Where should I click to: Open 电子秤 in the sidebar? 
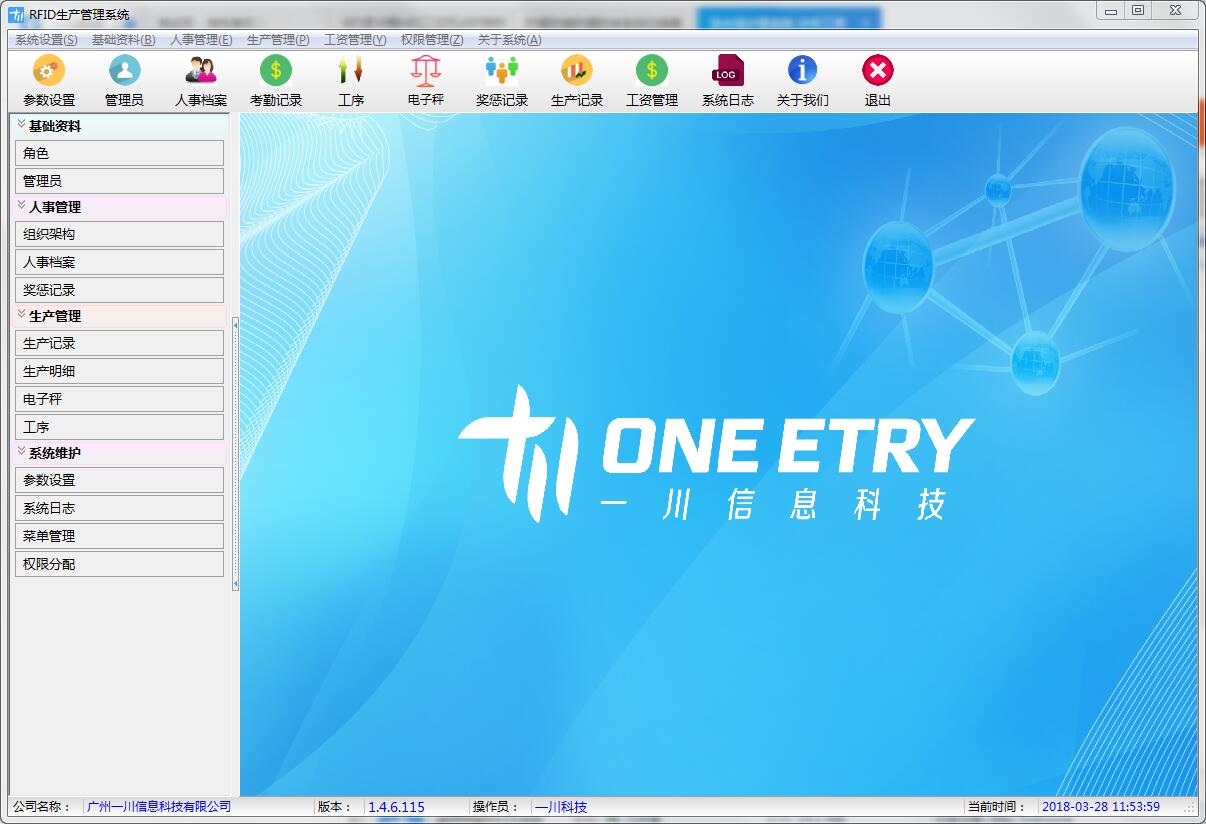tap(119, 399)
